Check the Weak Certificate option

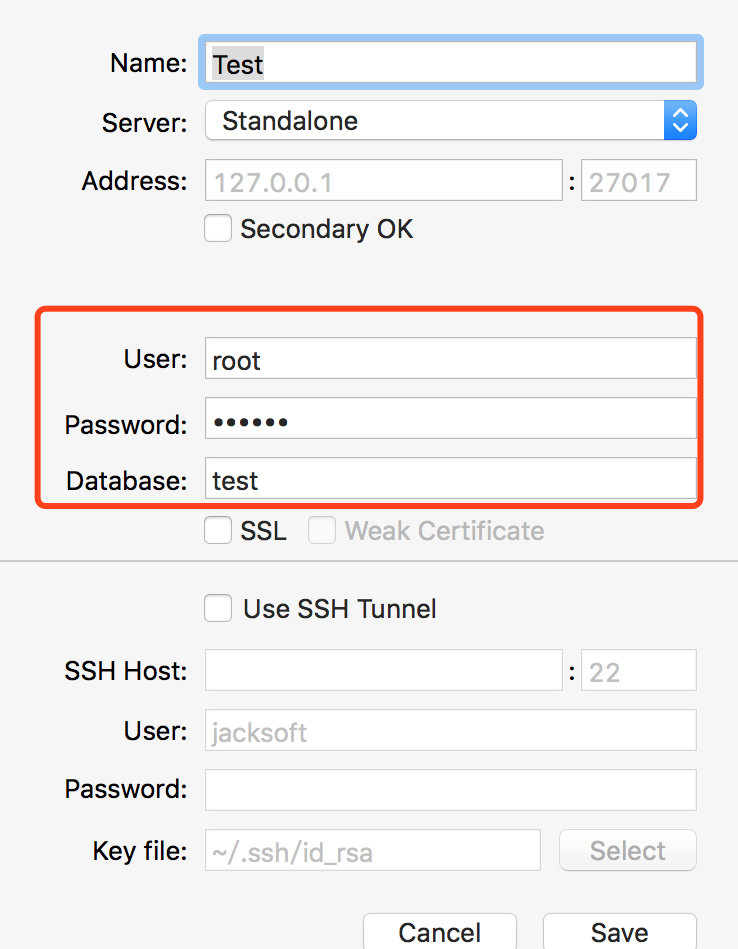point(322,530)
